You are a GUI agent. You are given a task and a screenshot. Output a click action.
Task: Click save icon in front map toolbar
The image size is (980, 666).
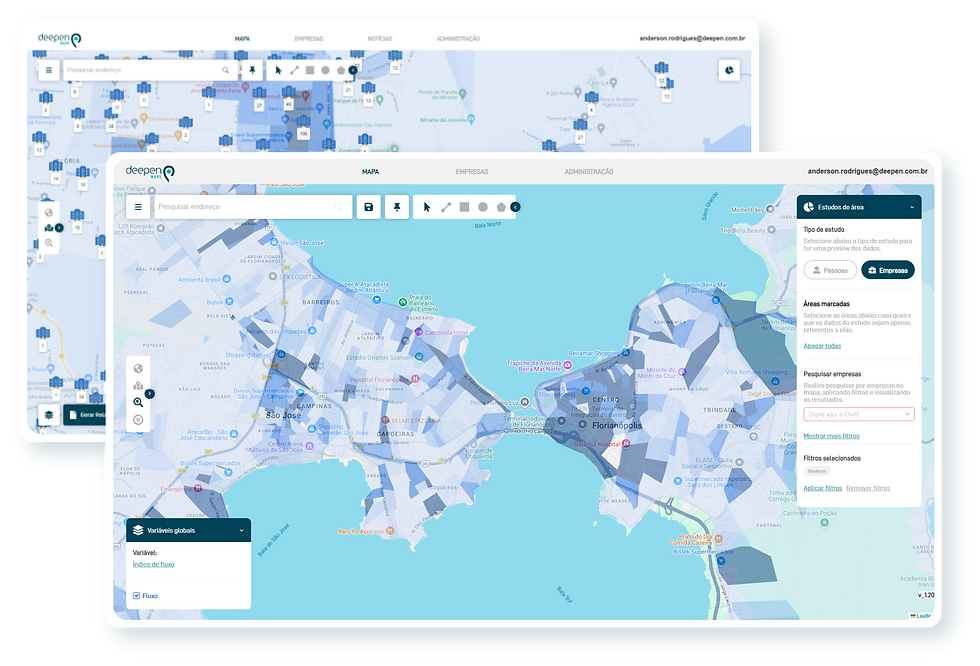pos(369,207)
